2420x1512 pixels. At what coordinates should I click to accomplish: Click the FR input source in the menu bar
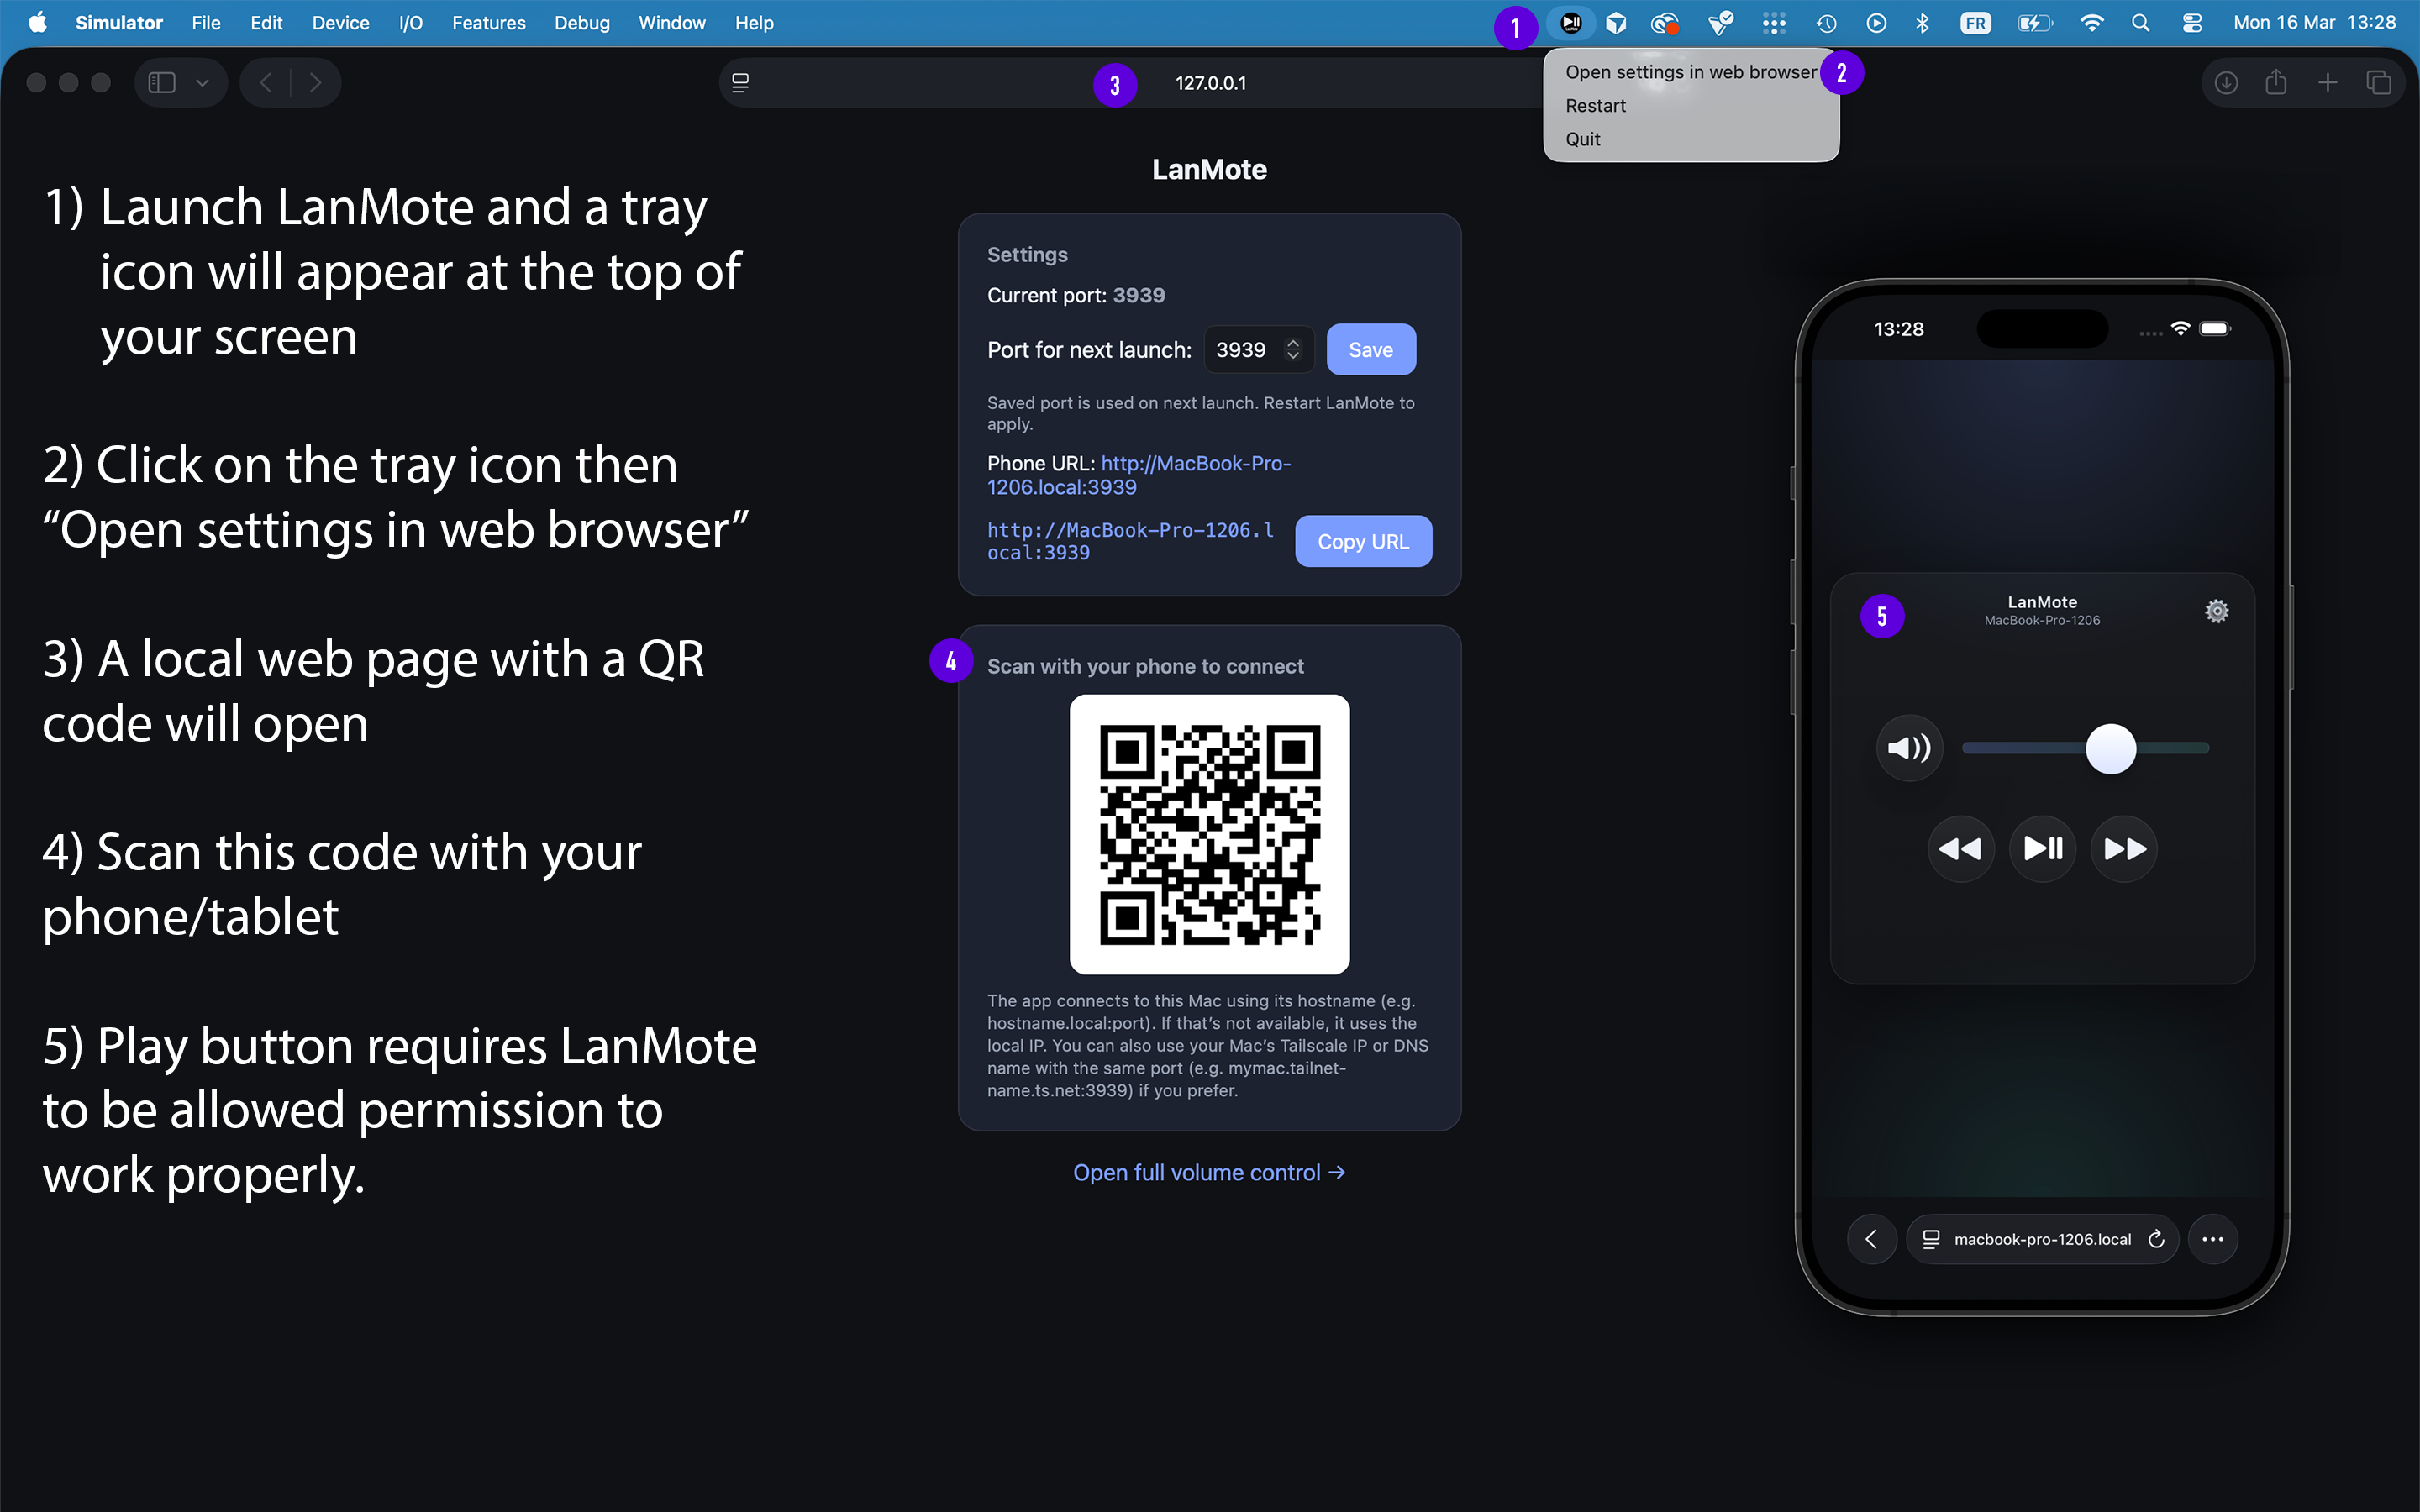click(1975, 22)
